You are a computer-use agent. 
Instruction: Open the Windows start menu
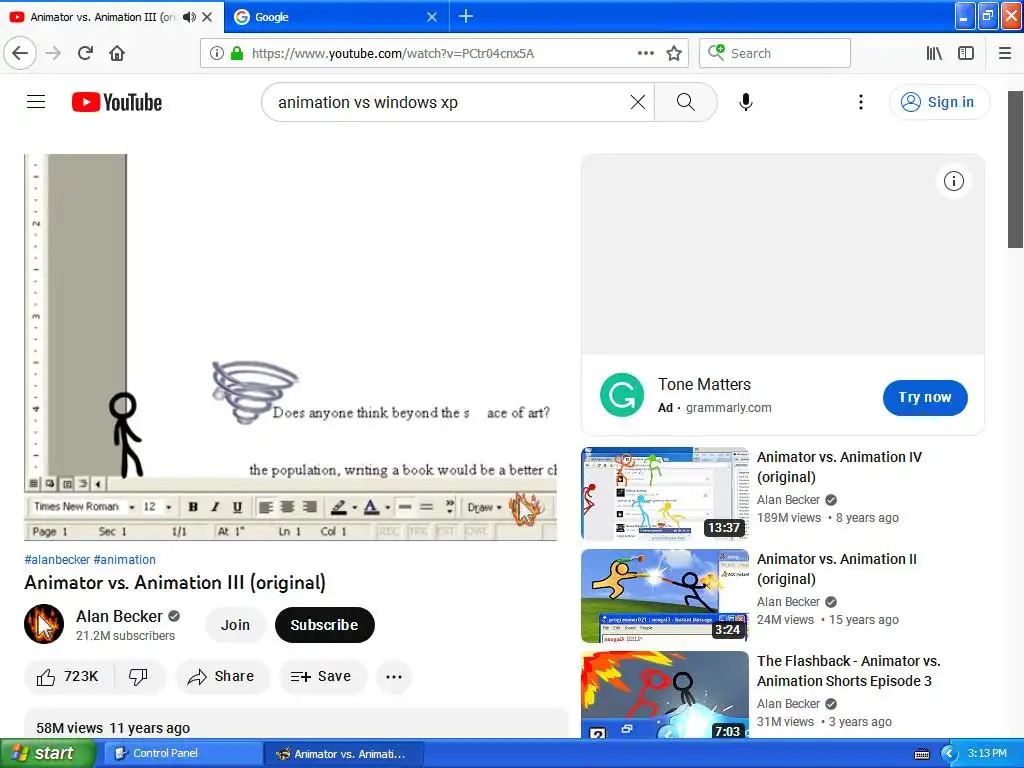[x=47, y=753]
